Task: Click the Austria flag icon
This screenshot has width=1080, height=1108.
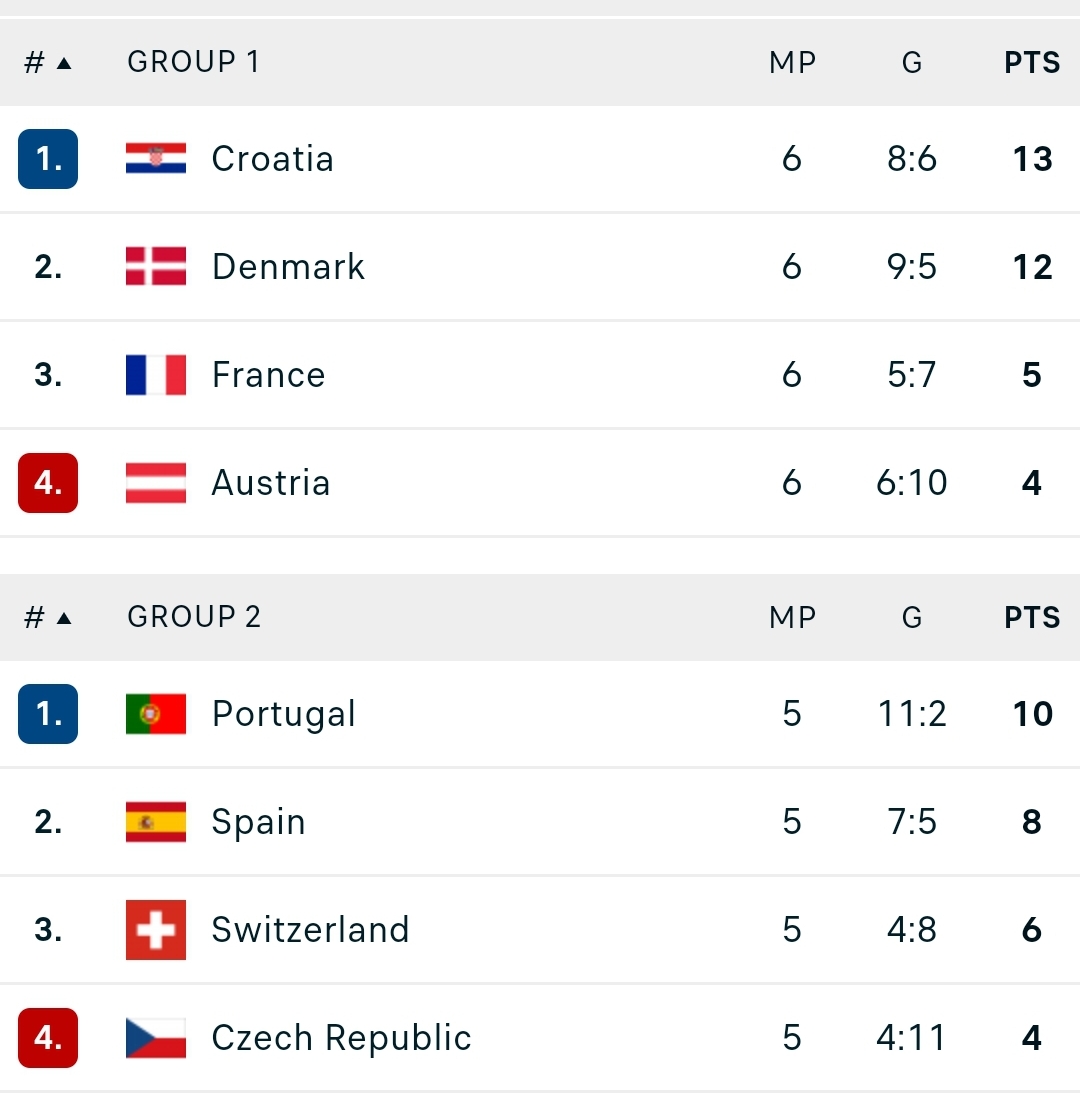Action: pos(155,483)
